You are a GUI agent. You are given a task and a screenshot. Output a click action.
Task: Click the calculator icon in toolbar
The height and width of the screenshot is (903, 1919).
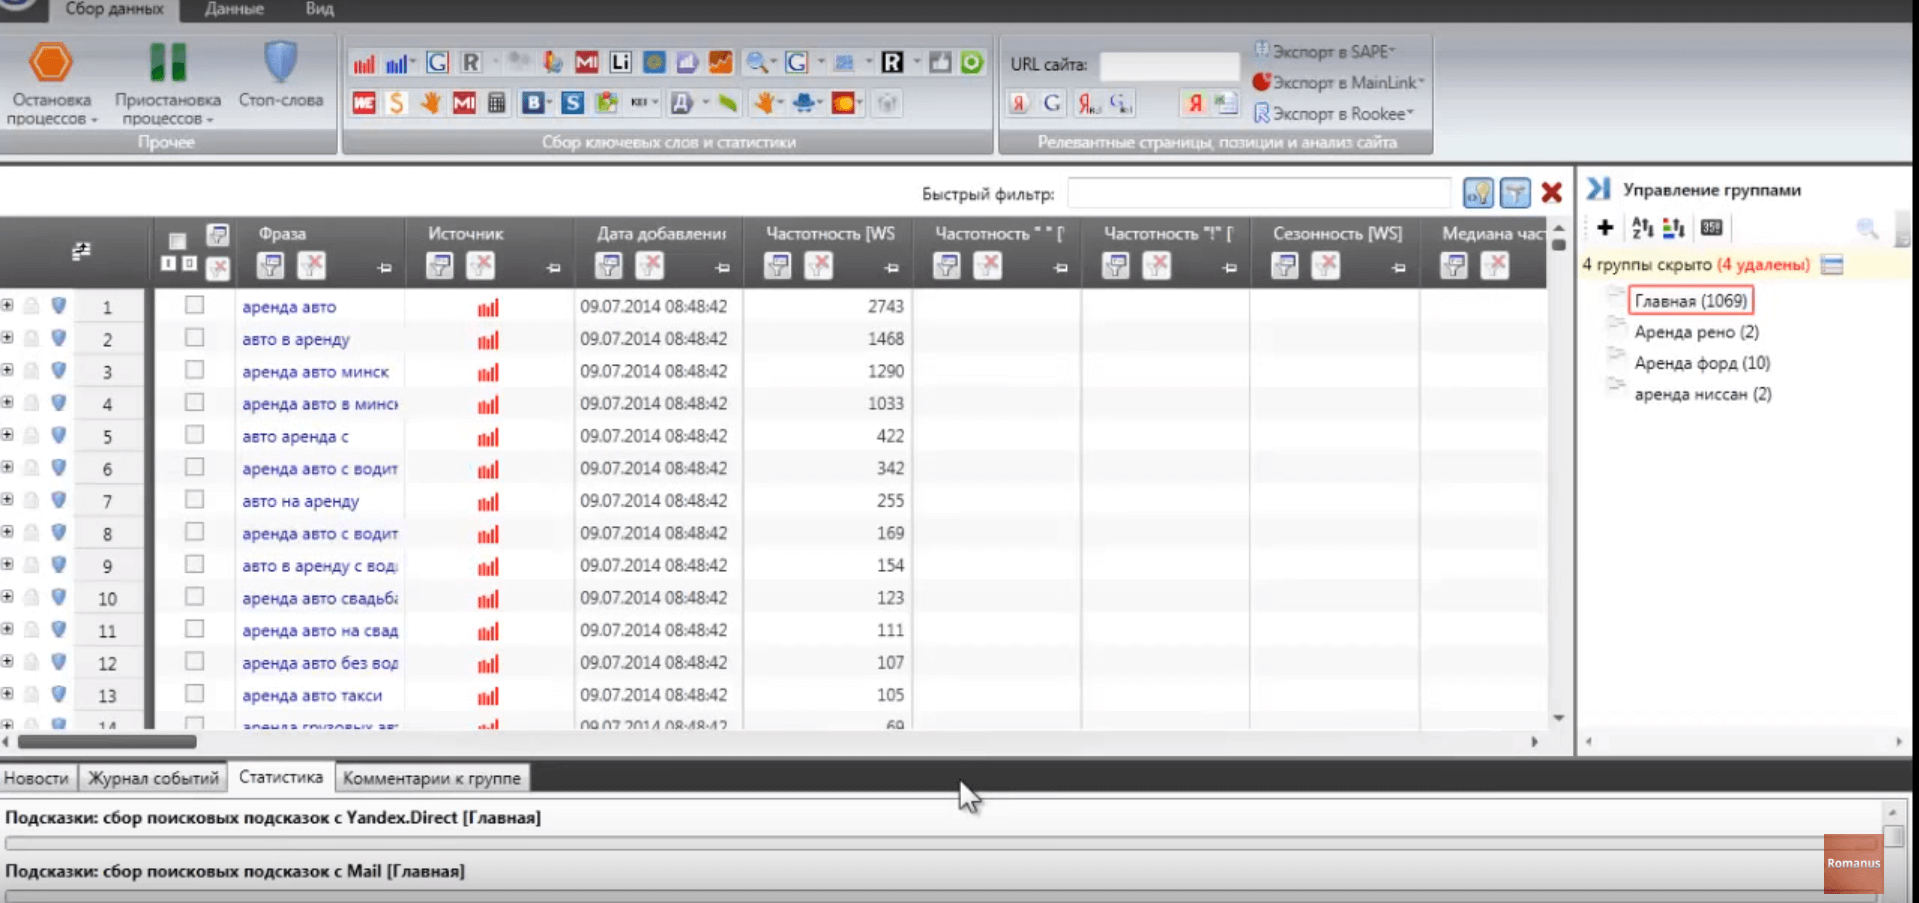(497, 103)
